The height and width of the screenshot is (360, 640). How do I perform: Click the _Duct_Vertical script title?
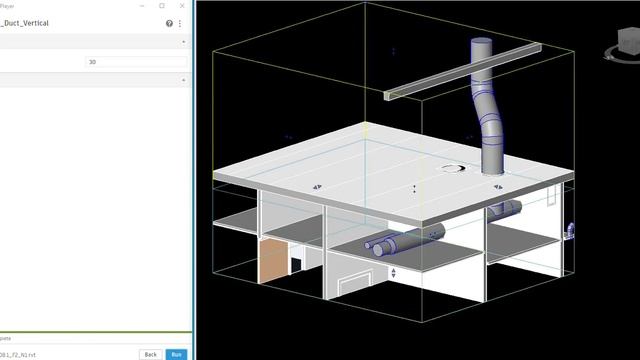[24, 23]
